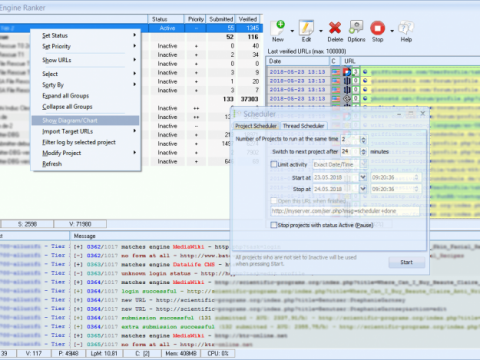Switch to Thread Scheduler tab
The image size is (480, 360).
pyautogui.click(x=303, y=126)
